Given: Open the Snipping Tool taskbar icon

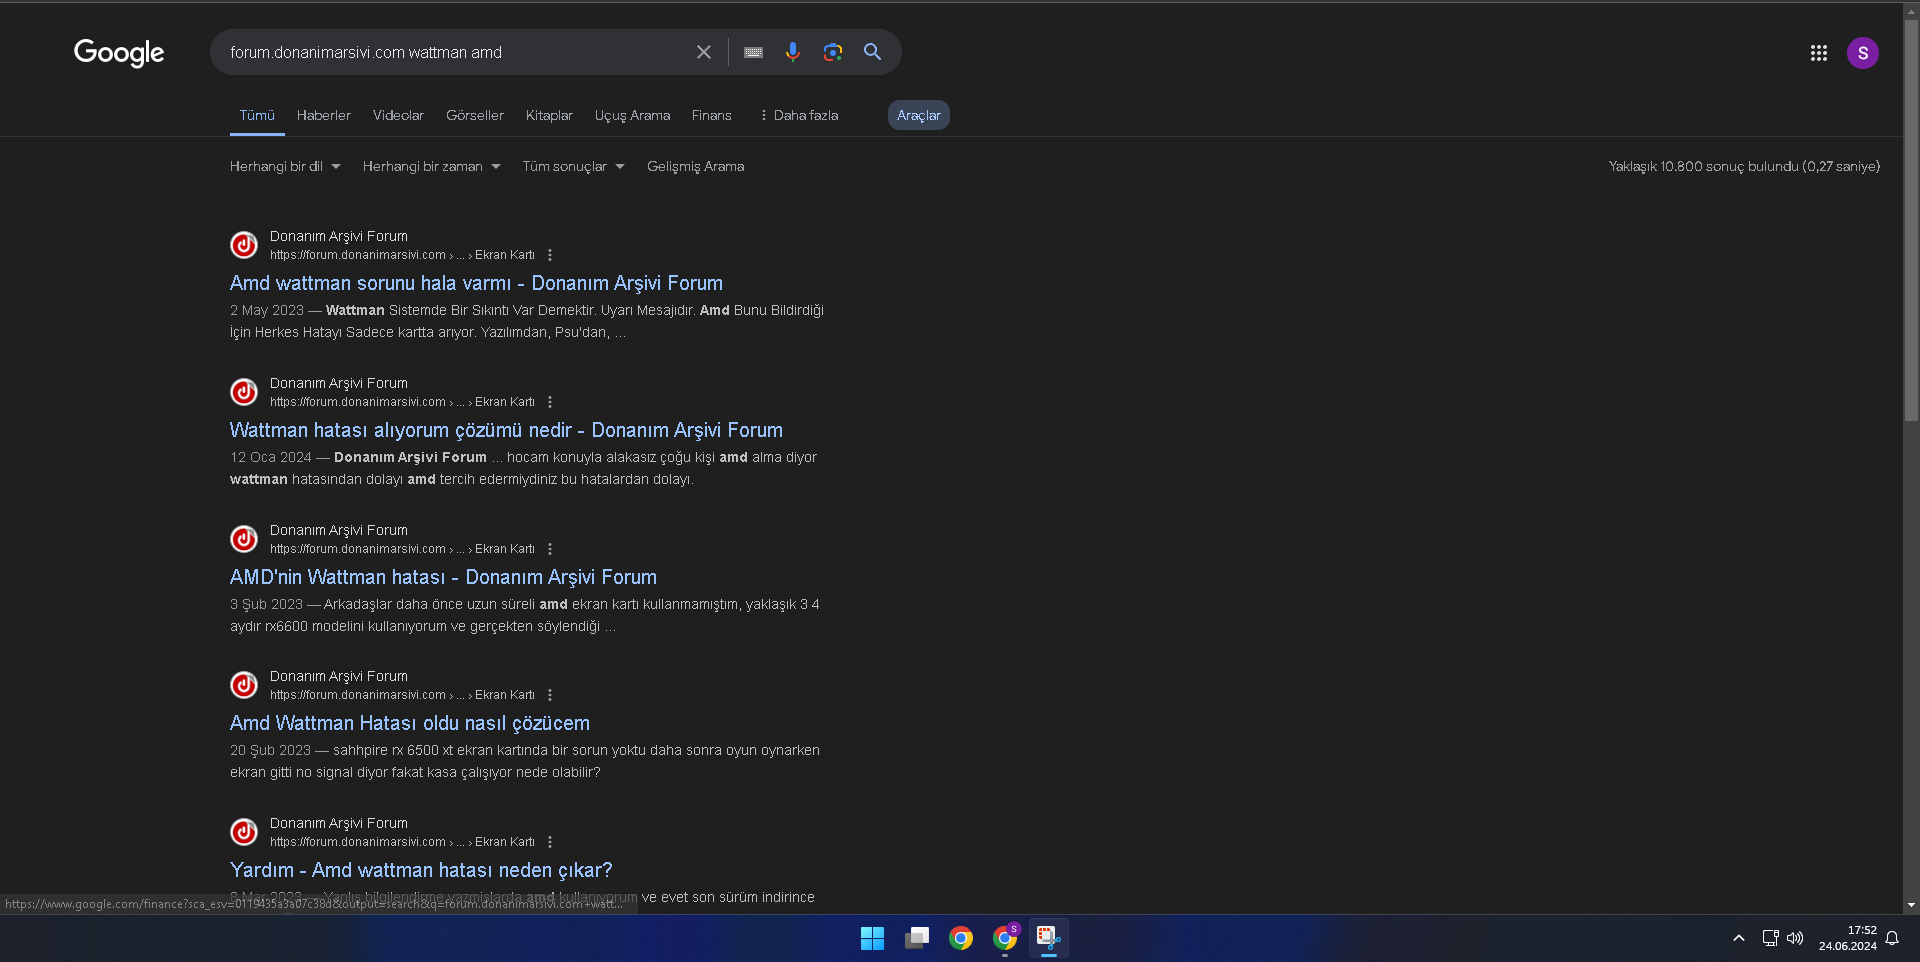Looking at the screenshot, I should pyautogui.click(x=1048, y=938).
